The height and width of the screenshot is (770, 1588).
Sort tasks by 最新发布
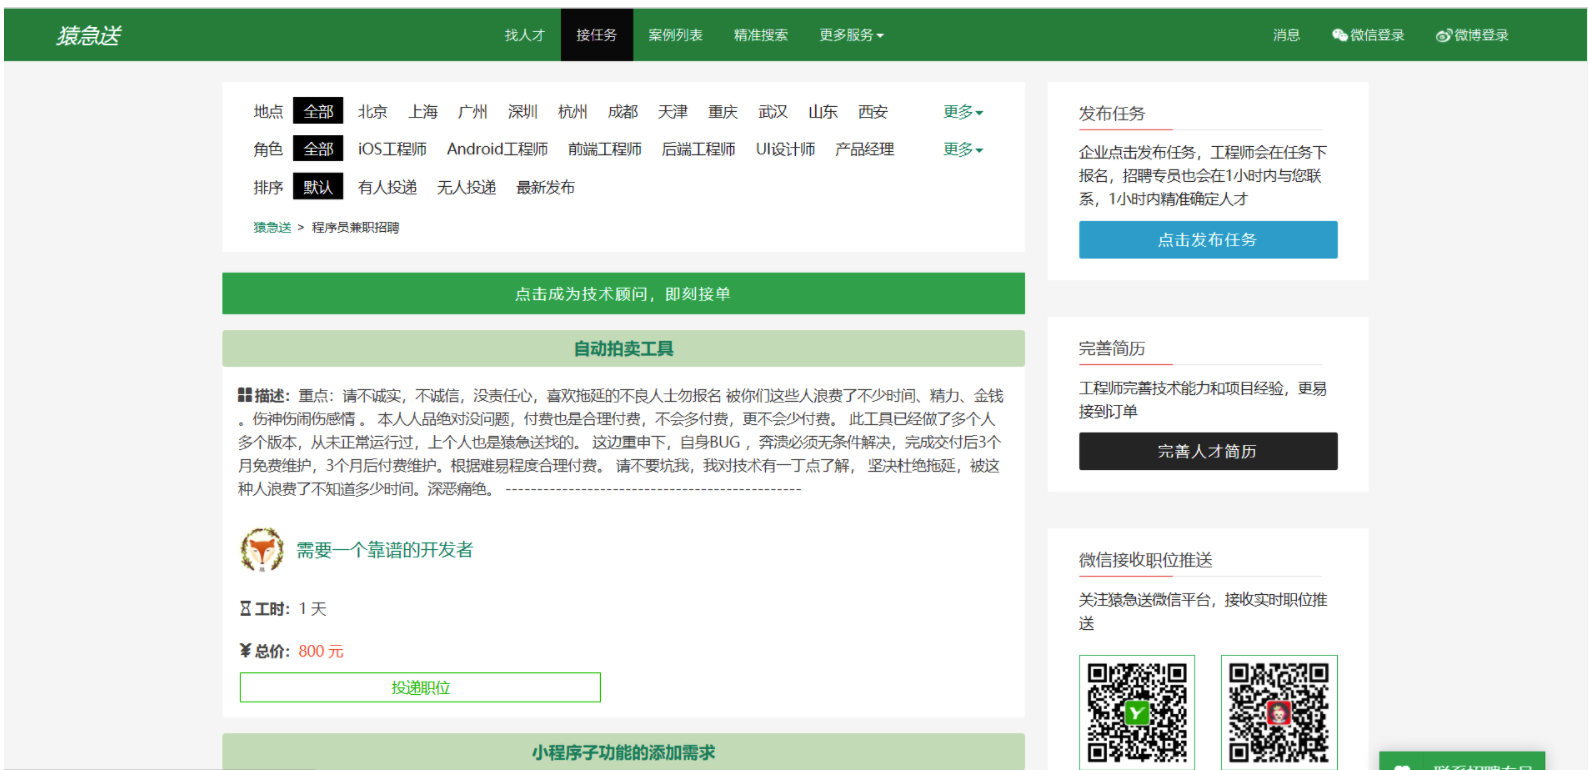coord(545,187)
